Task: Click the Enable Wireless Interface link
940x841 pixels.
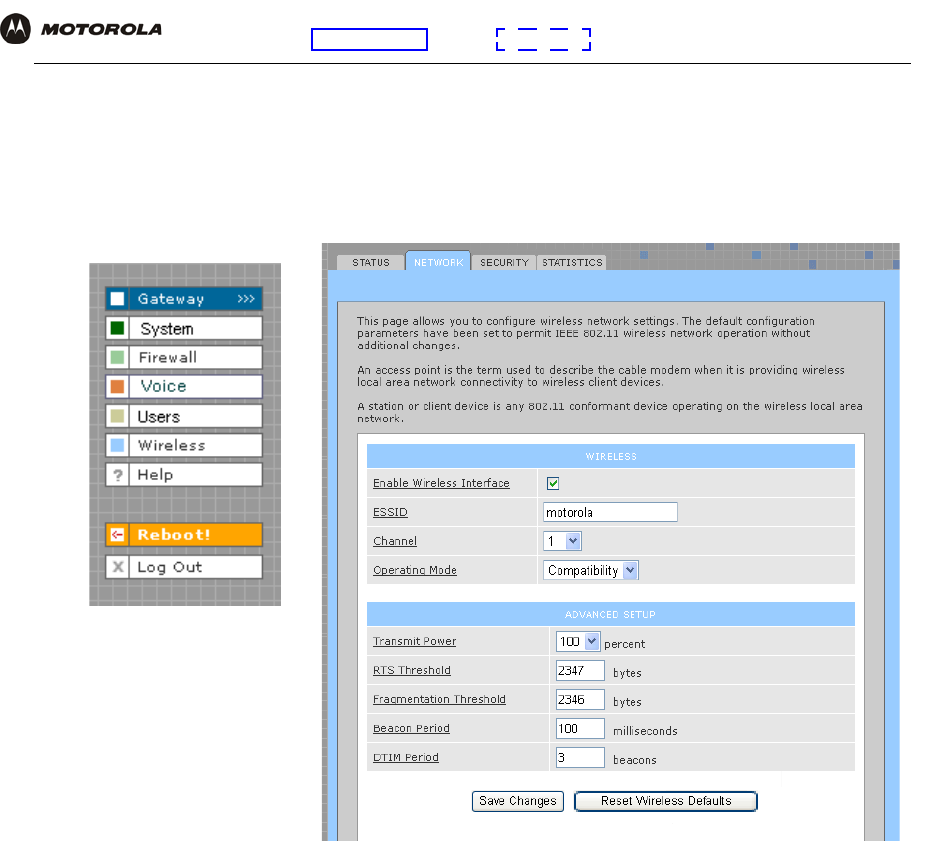Action: coord(441,483)
